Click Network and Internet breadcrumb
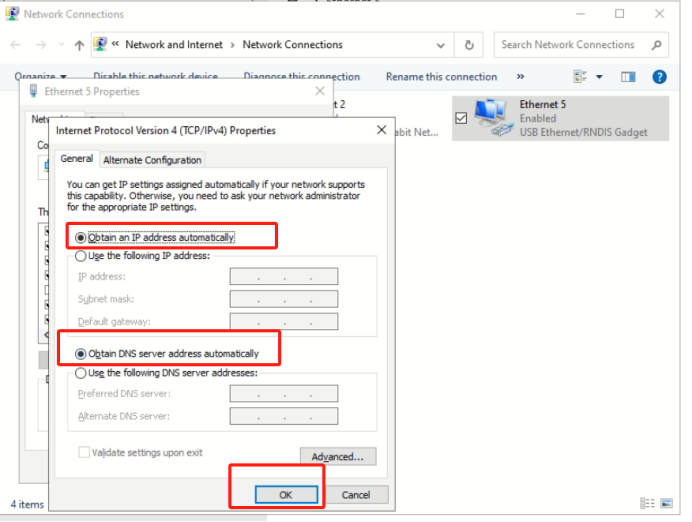Viewport: 692px width, 522px height. coord(174,45)
